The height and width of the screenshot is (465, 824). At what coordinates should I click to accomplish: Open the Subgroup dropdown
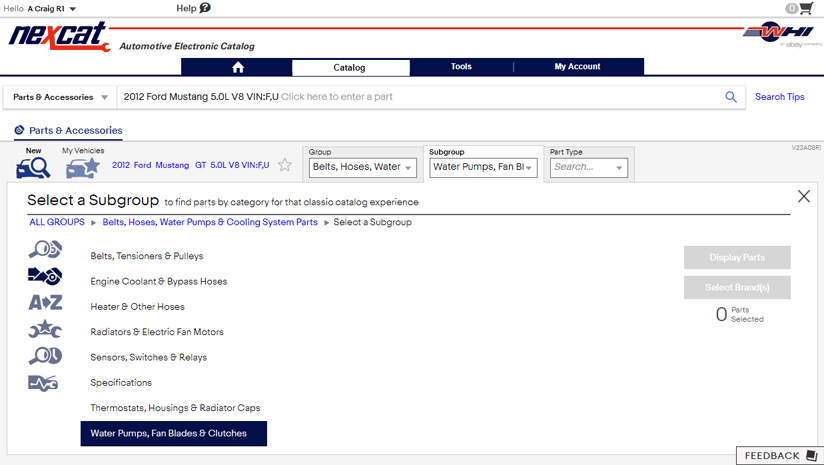coord(483,167)
